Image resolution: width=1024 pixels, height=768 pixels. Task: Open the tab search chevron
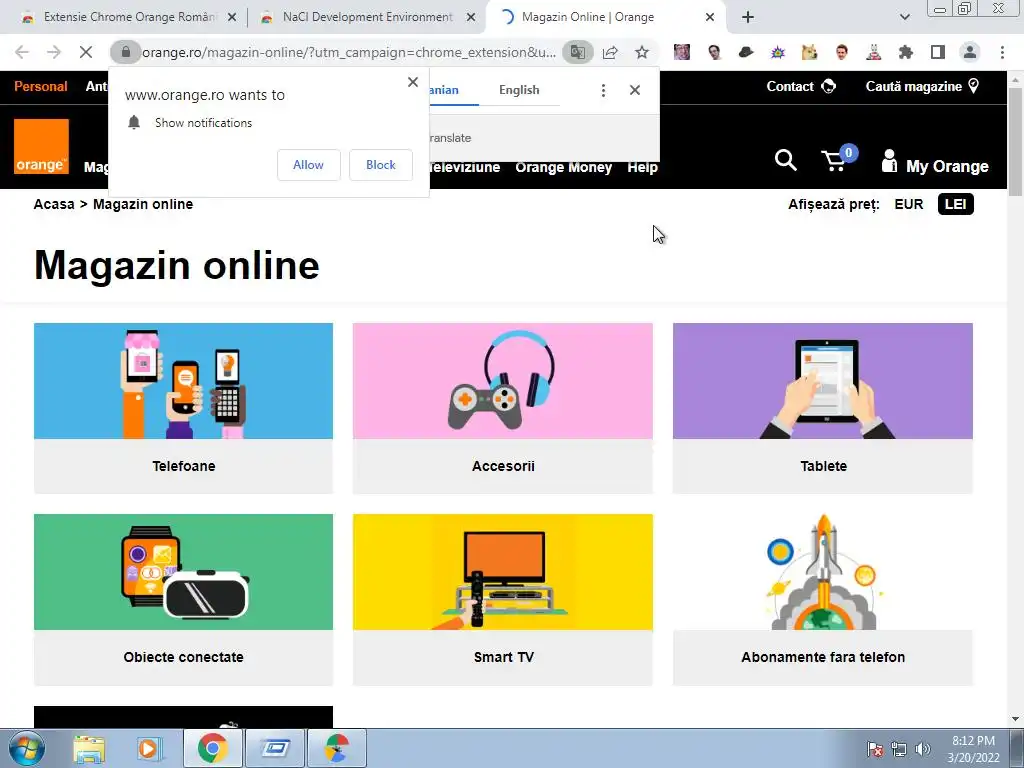tap(905, 17)
